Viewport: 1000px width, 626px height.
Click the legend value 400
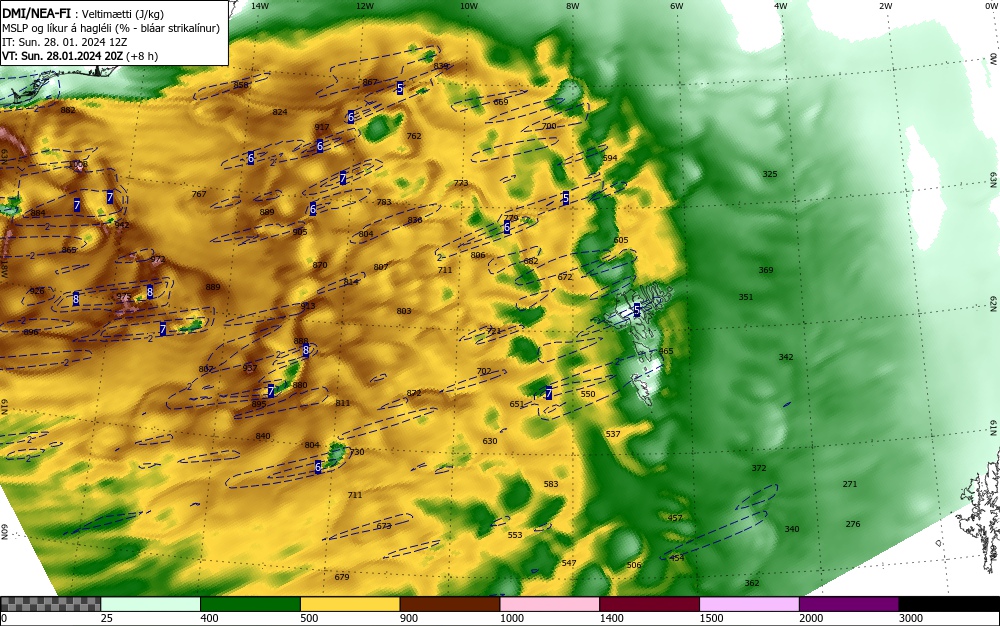209,618
